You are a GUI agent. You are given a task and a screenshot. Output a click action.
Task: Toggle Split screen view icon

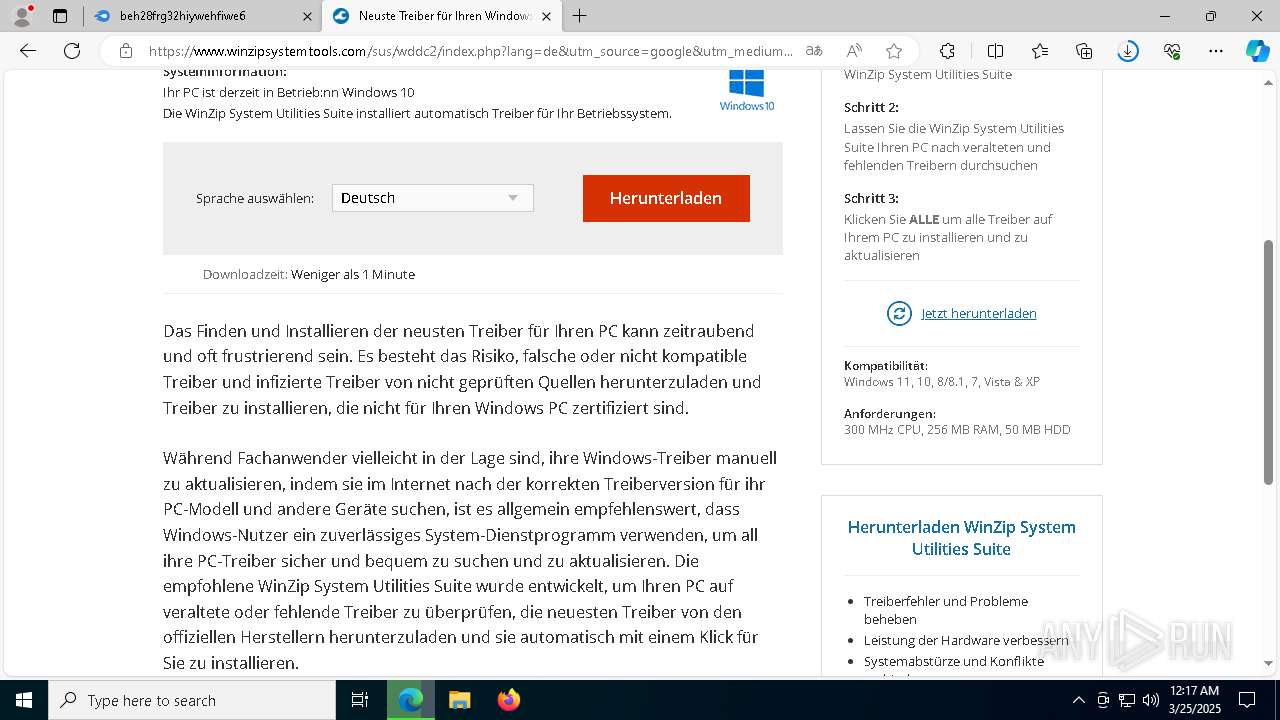[995, 51]
